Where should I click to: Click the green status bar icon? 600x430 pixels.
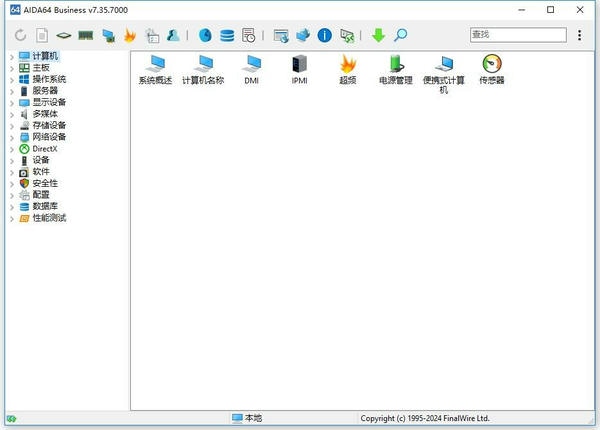11,419
